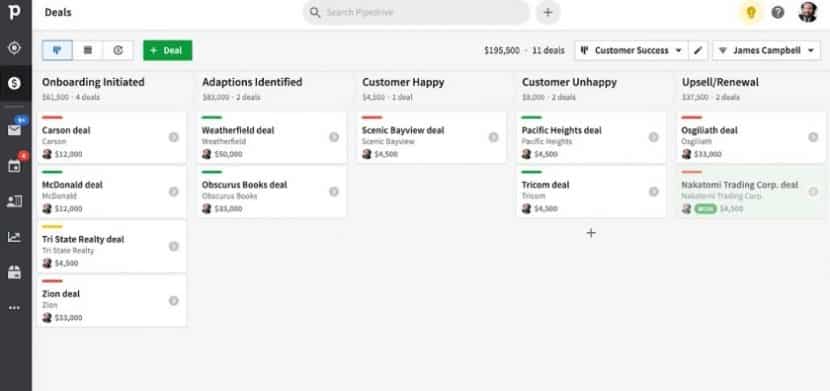
Task: Click activity indicator on McDonald deal
Action: point(174,192)
